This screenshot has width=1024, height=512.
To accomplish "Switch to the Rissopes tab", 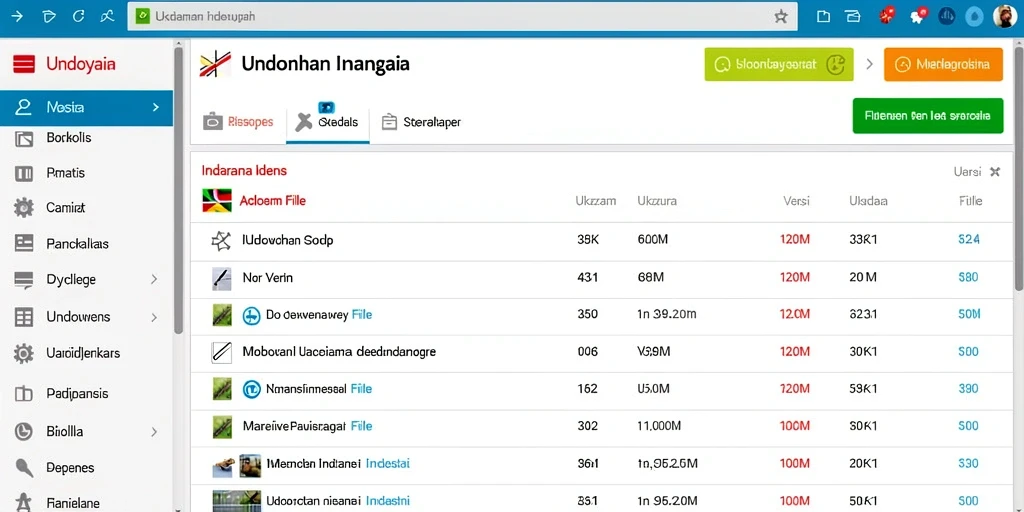I will [238, 121].
